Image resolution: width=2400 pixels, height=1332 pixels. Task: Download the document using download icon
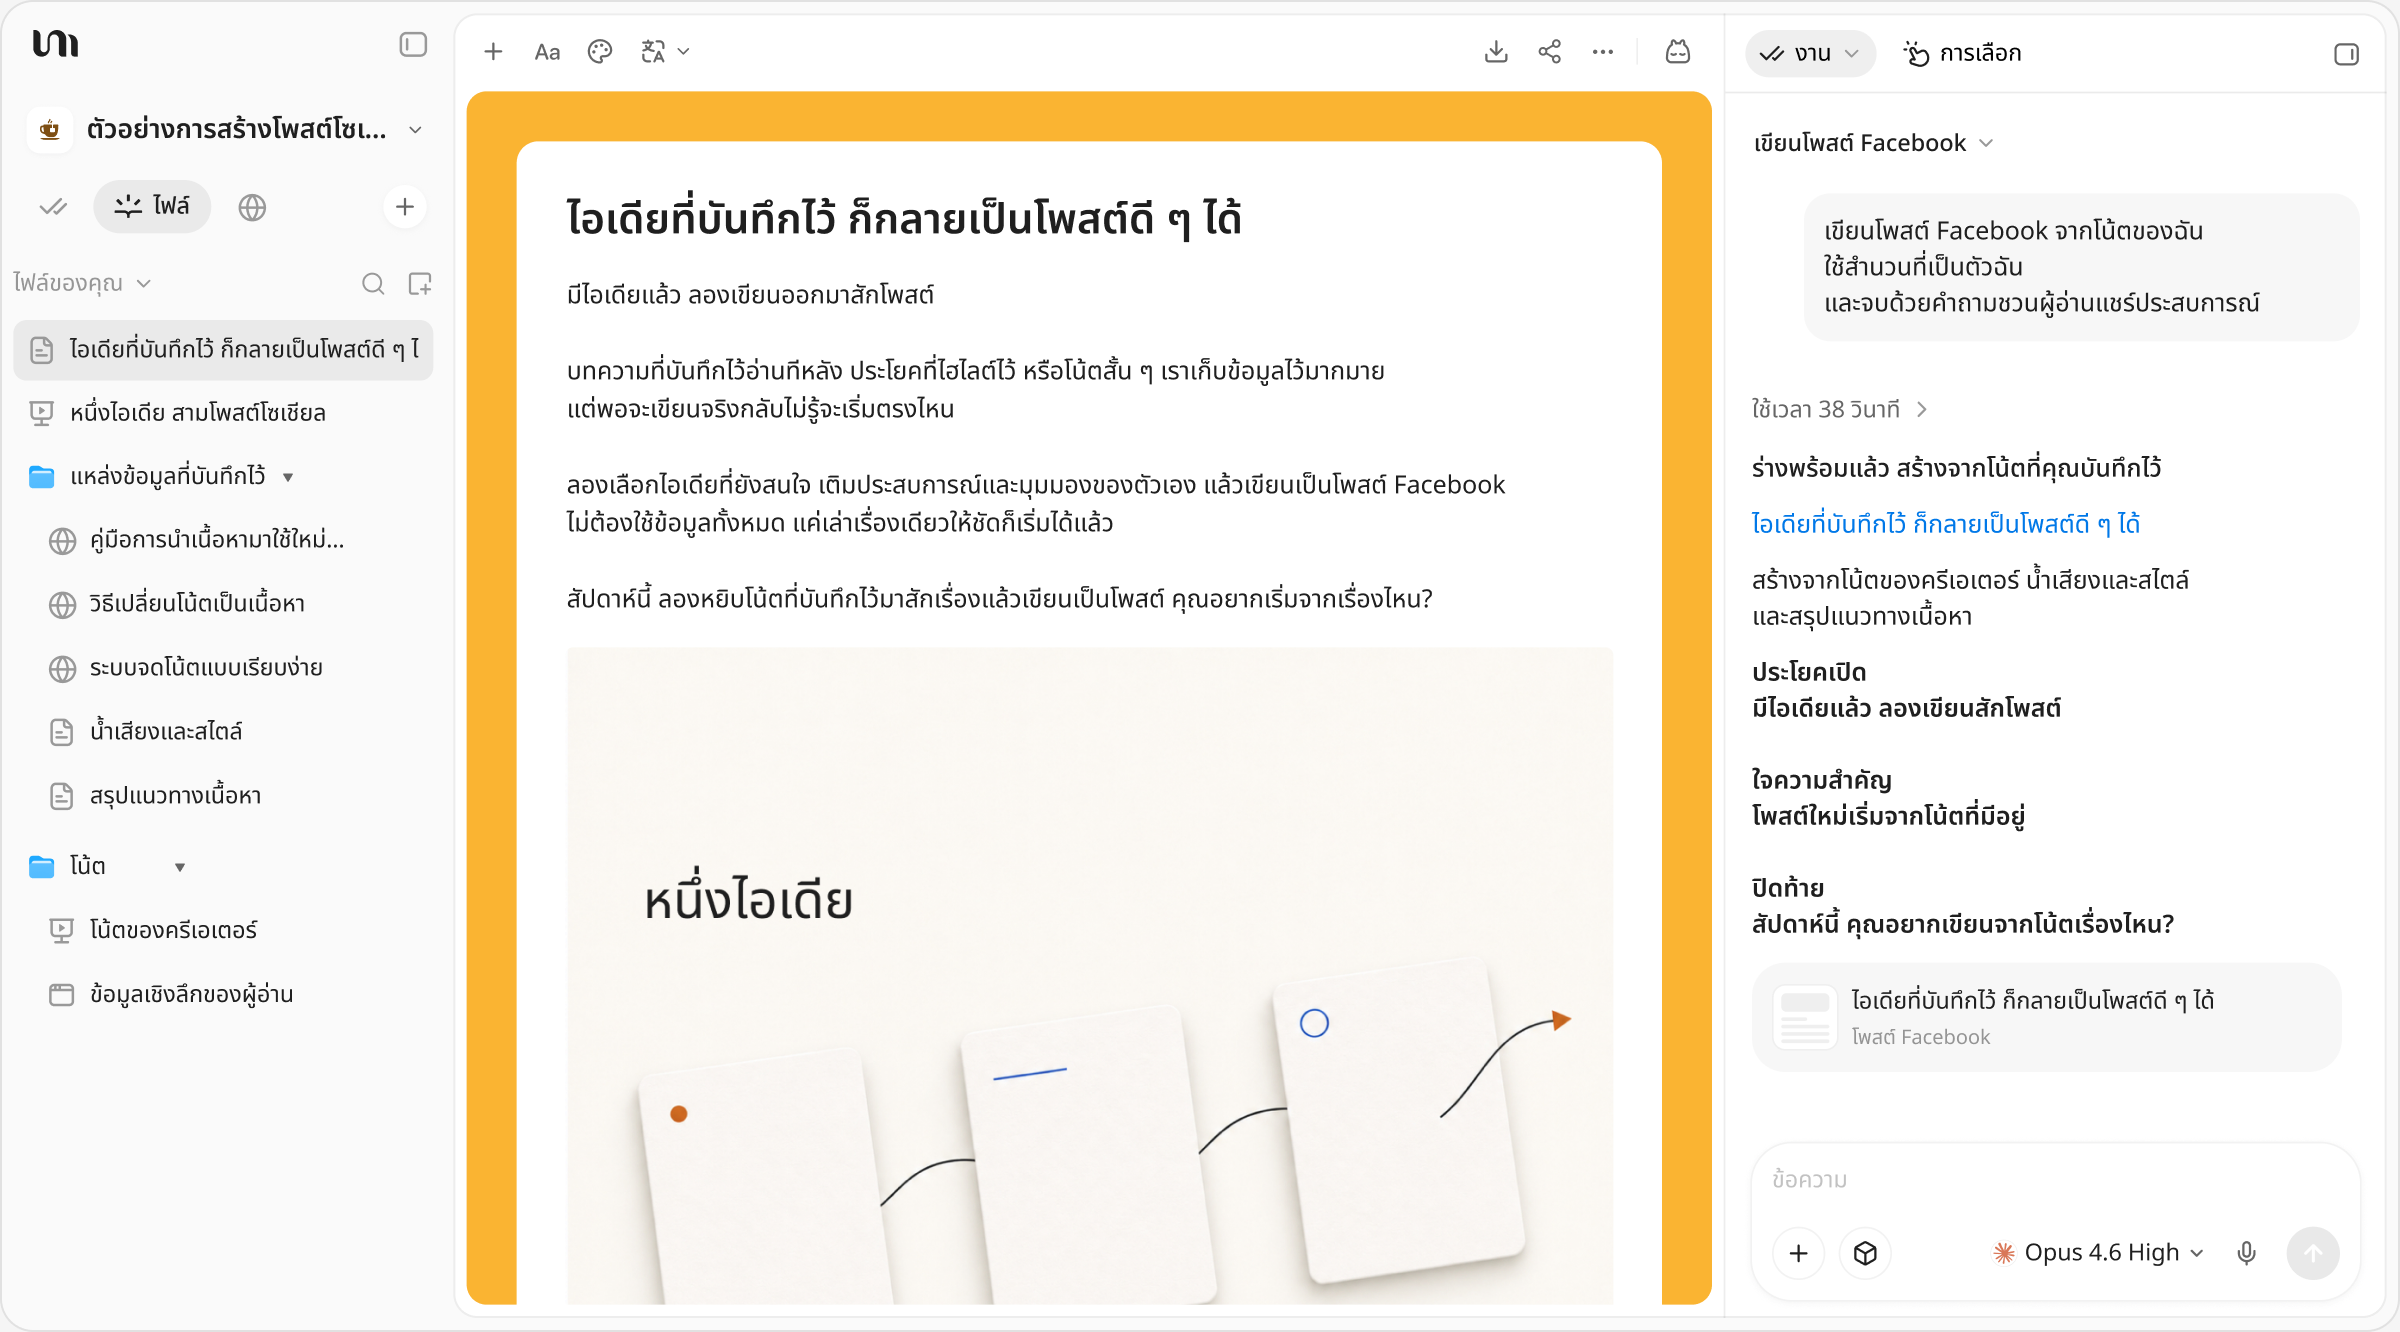coord(1496,52)
